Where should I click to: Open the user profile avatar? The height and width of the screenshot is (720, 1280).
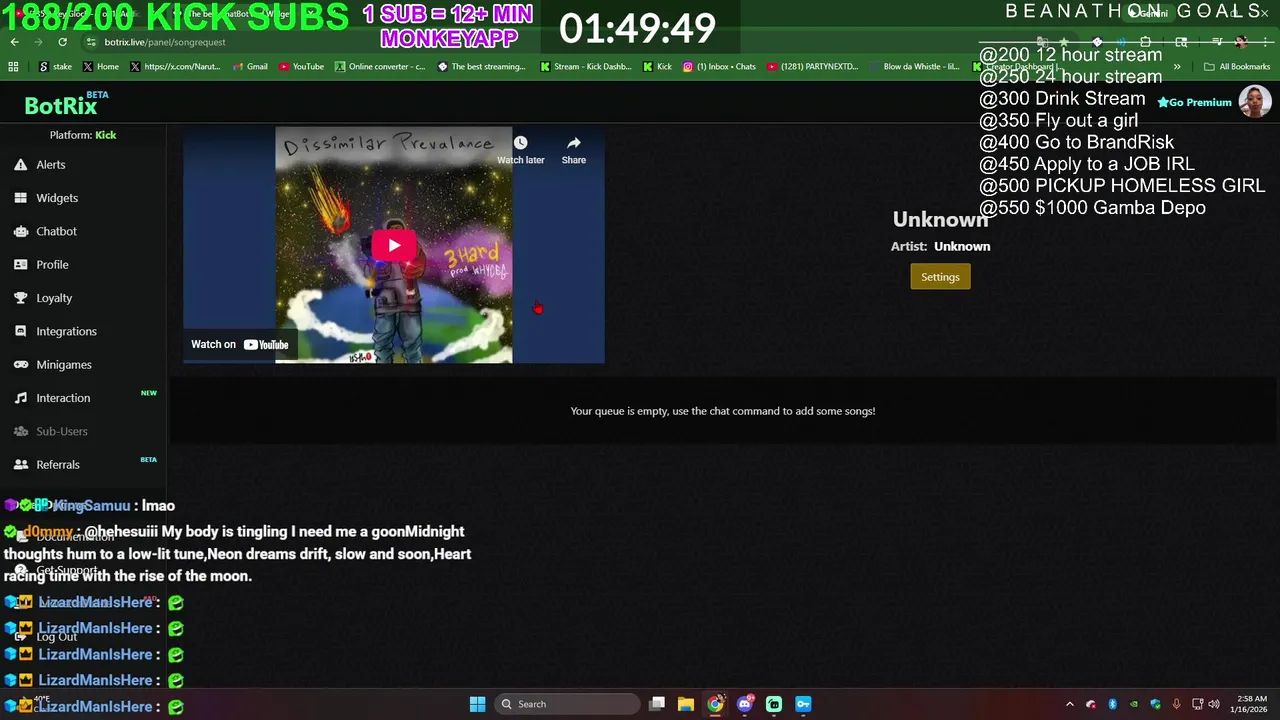click(1255, 101)
